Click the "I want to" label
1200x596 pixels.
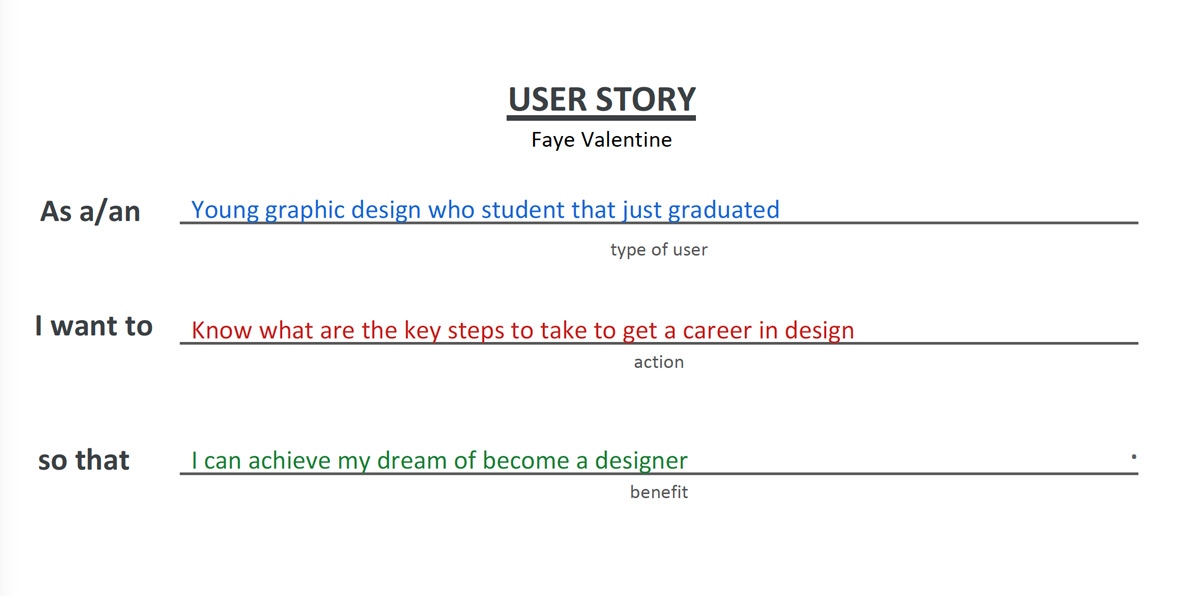(x=94, y=326)
